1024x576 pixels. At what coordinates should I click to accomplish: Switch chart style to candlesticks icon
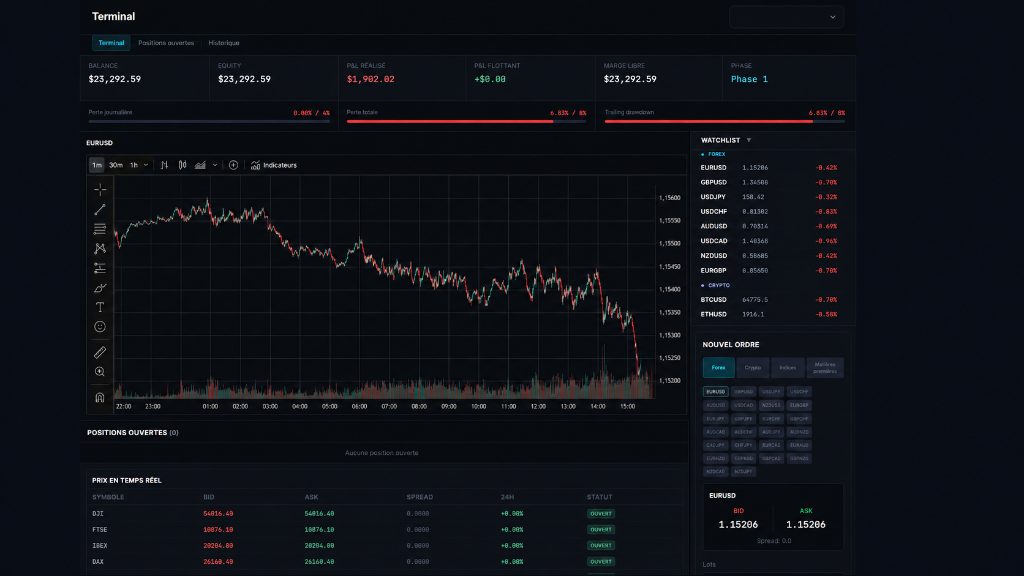(x=182, y=165)
